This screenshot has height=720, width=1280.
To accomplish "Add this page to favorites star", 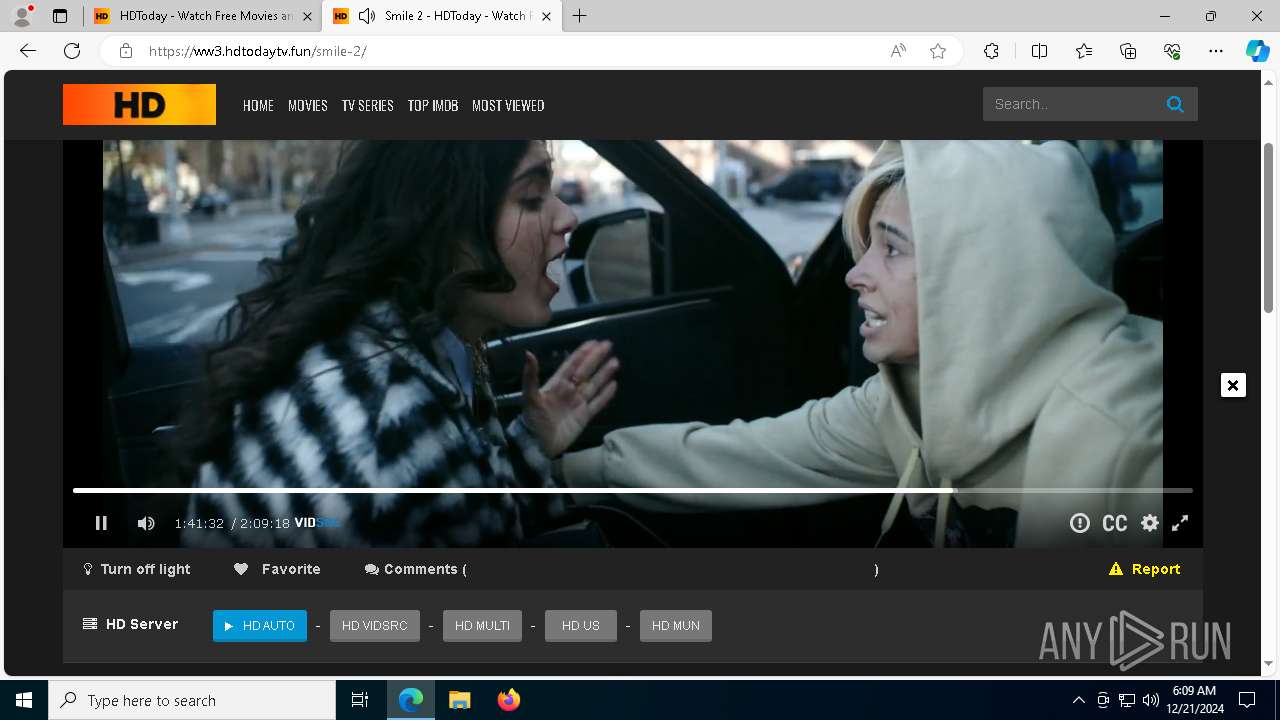I will tap(938, 51).
